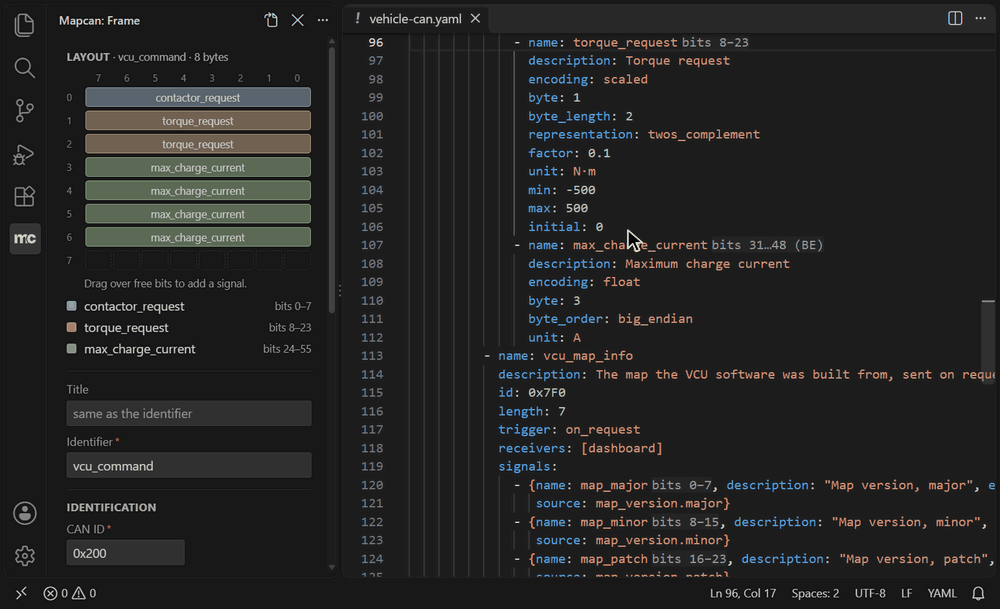This screenshot has width=1000, height=609.
Task: Select contactor_request block in byte 0
Action: tap(198, 98)
